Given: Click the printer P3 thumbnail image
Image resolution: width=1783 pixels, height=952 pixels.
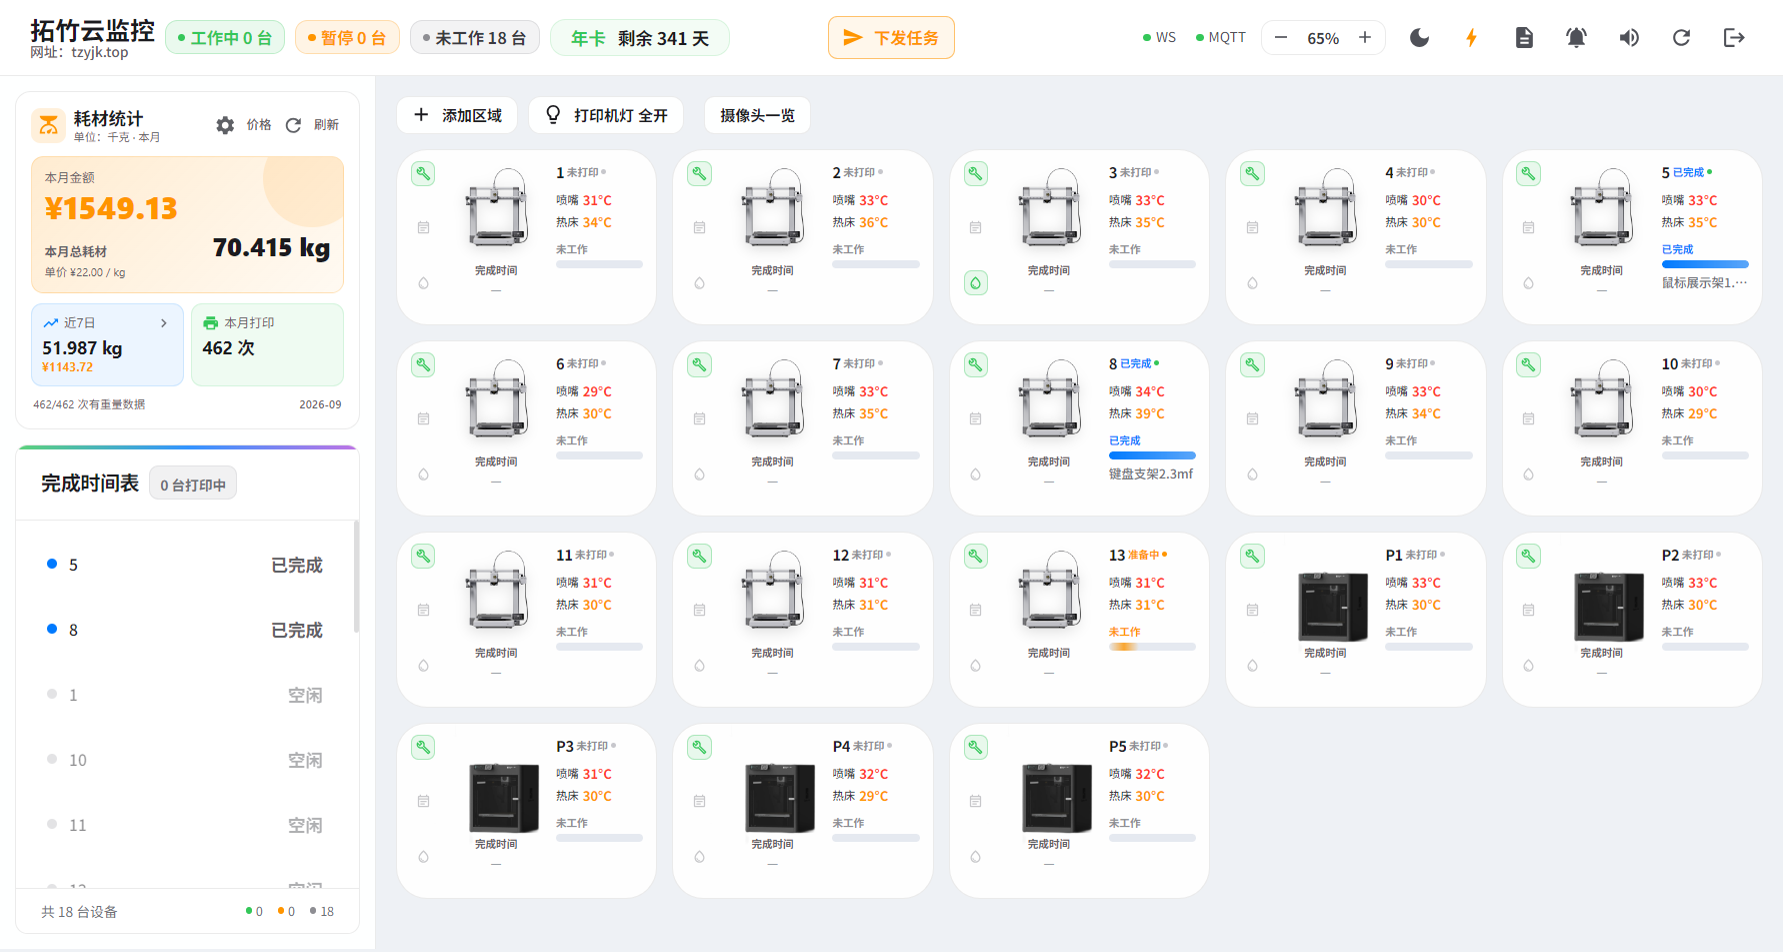Looking at the screenshot, I should point(503,797).
